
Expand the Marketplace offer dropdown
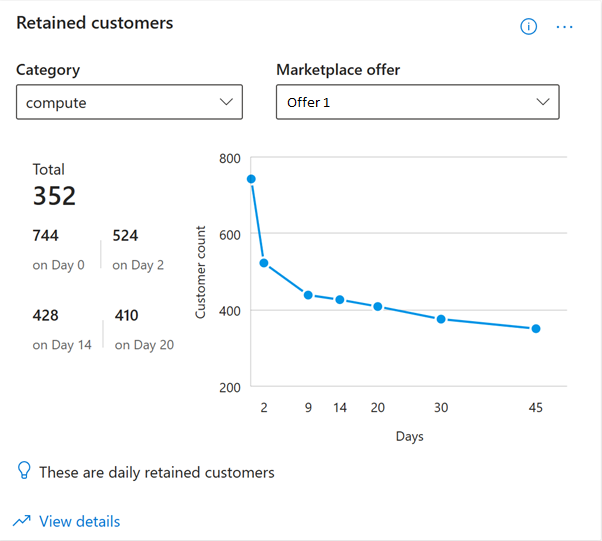pyautogui.click(x=417, y=102)
